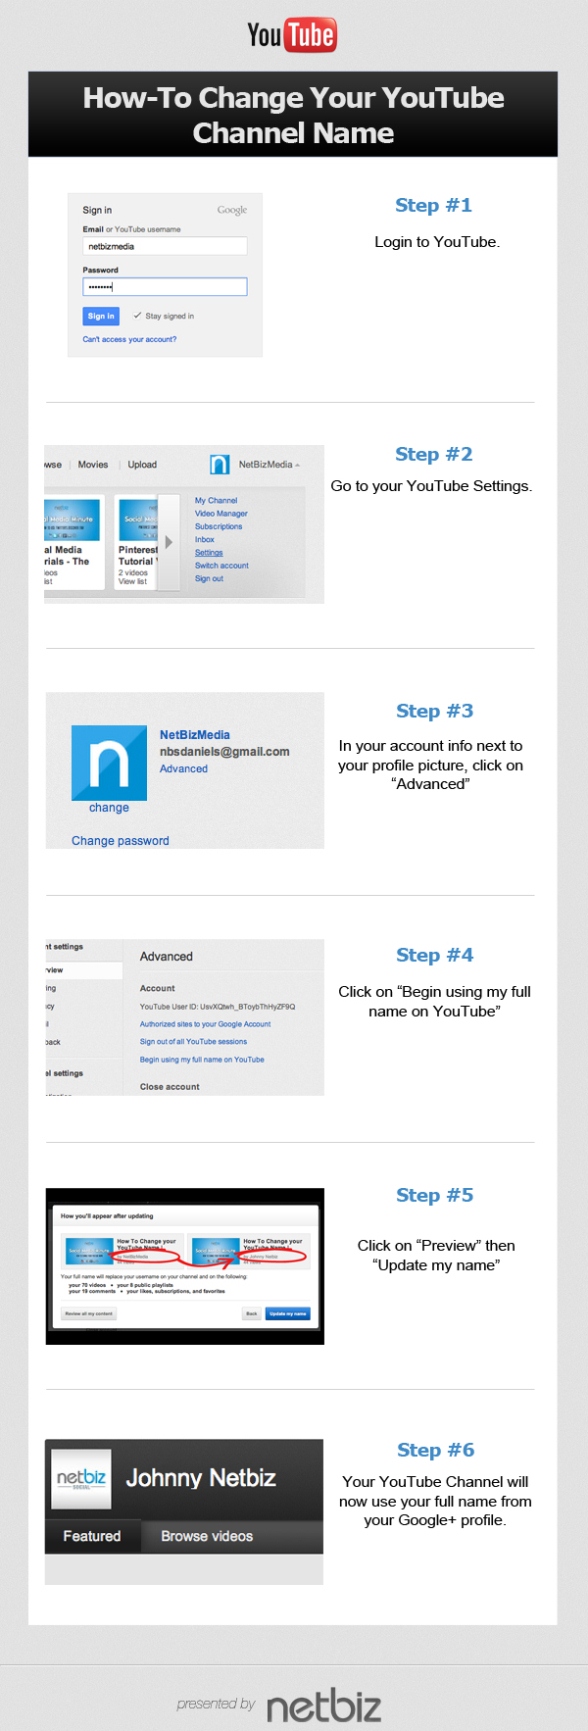Image resolution: width=588 pixels, height=1731 pixels.
Task: Open the Movies menu item
Action: coord(93,465)
